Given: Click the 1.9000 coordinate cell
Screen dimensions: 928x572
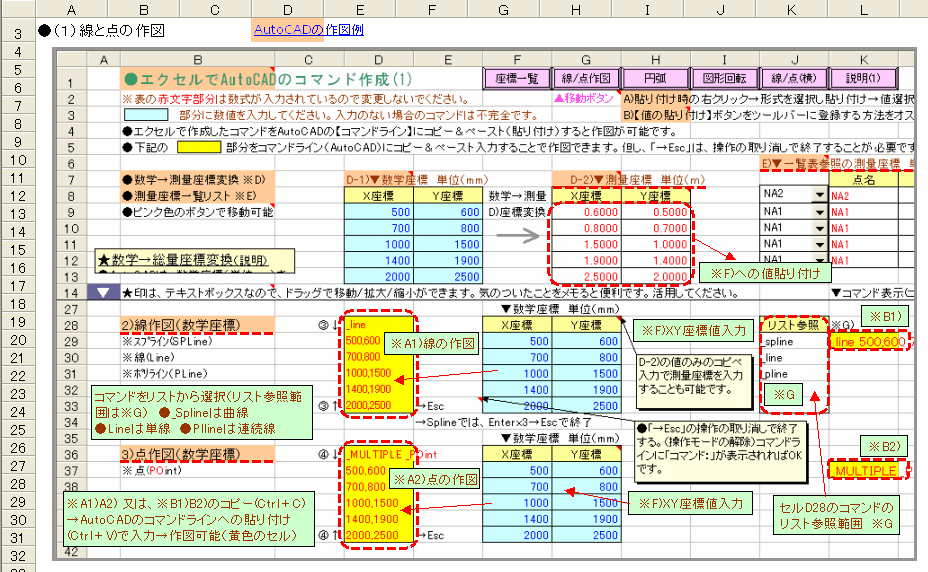Looking at the screenshot, I should click(x=587, y=261).
